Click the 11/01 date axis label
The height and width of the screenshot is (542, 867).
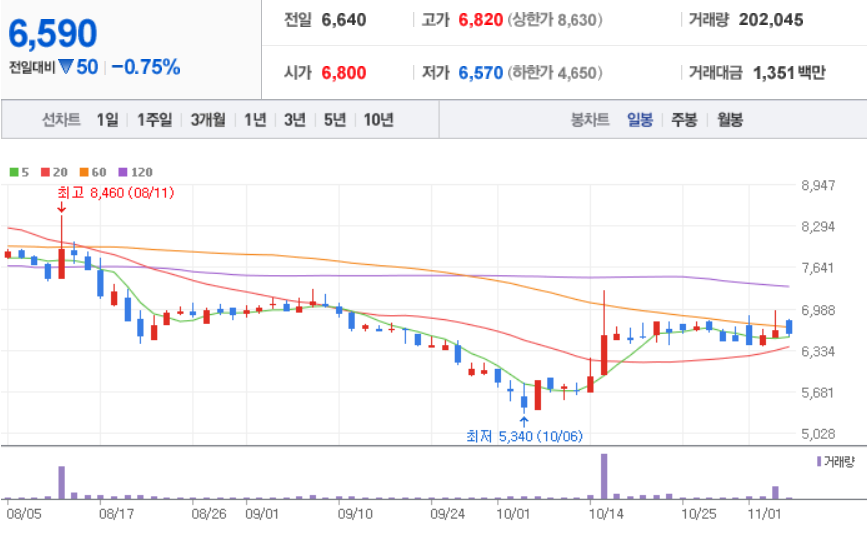tap(765, 514)
